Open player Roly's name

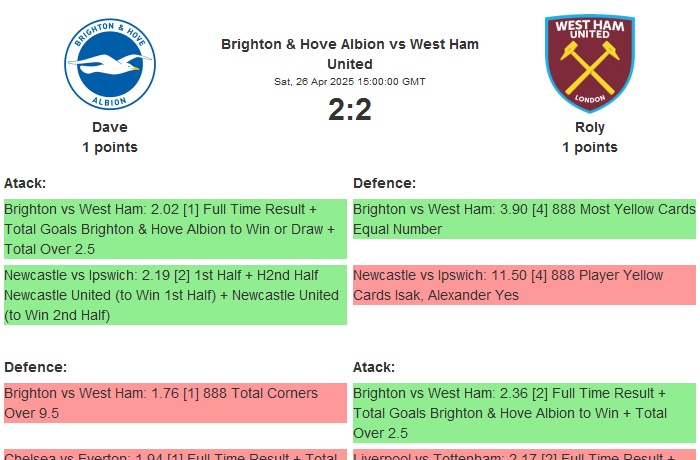590,127
